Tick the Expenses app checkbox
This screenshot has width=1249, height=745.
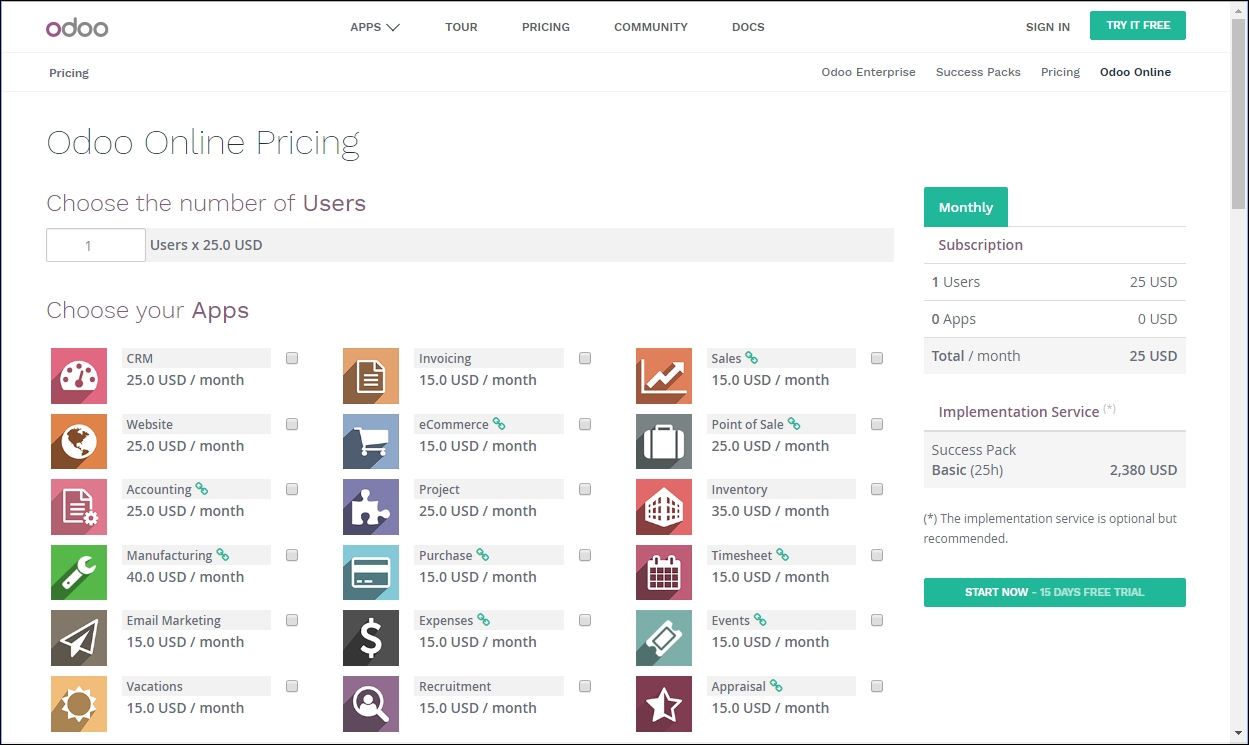pyautogui.click(x=585, y=620)
